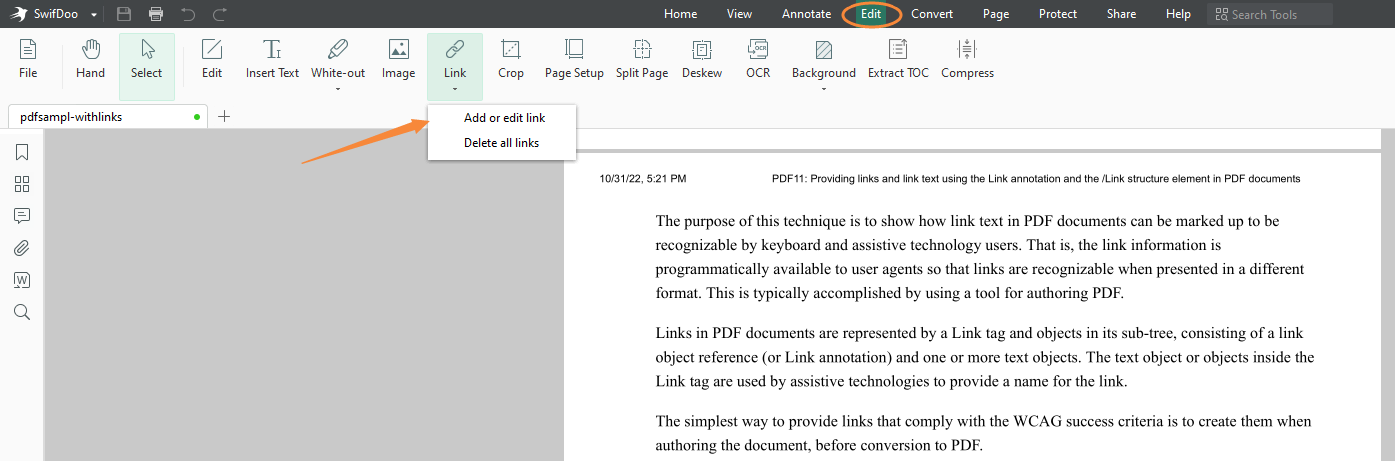Viewport: 1395px width, 461px height.
Task: Expand the Background dropdown arrow
Action: [824, 89]
